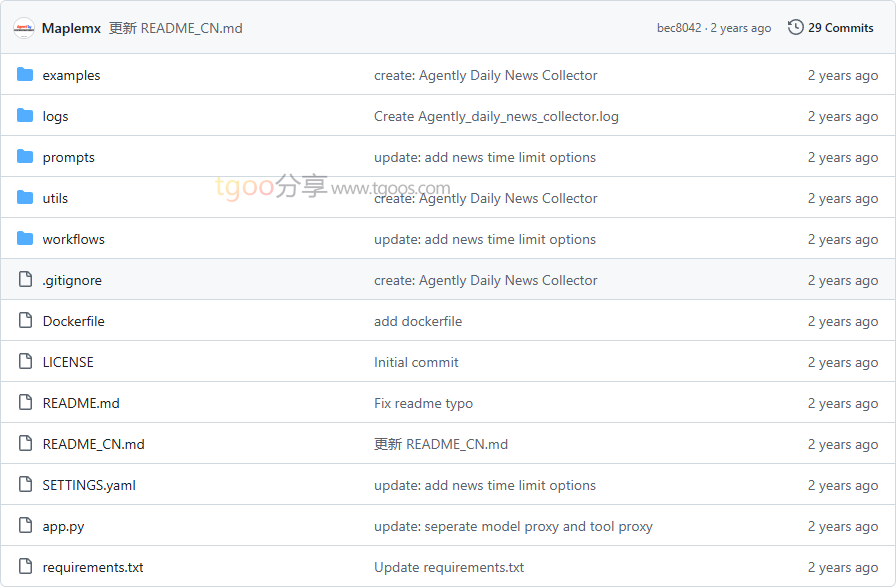Open the prompts folder
896x587 pixels.
(x=68, y=157)
